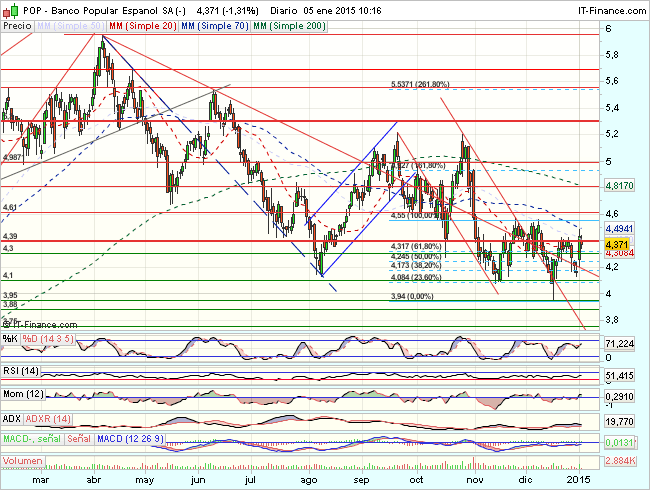The image size is (650, 490).
Task: Click the 5,2 tick on price axis
Action: [612, 134]
